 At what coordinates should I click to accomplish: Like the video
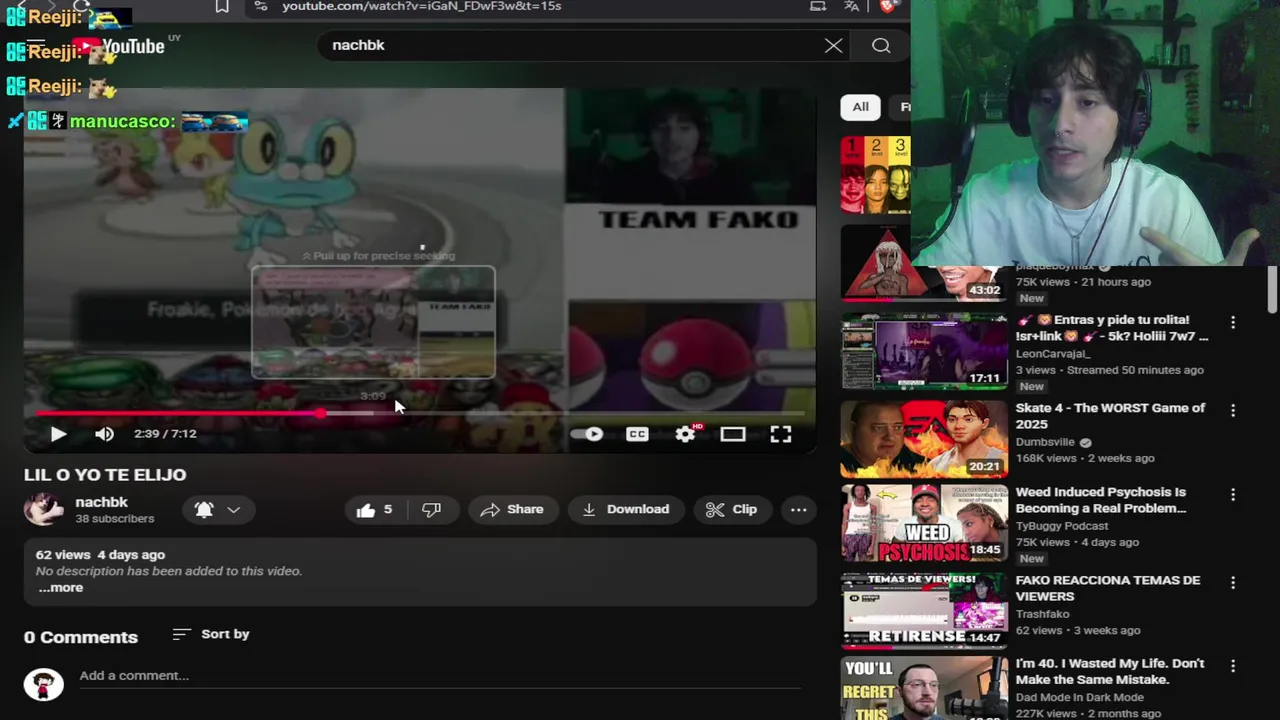tap(374, 509)
